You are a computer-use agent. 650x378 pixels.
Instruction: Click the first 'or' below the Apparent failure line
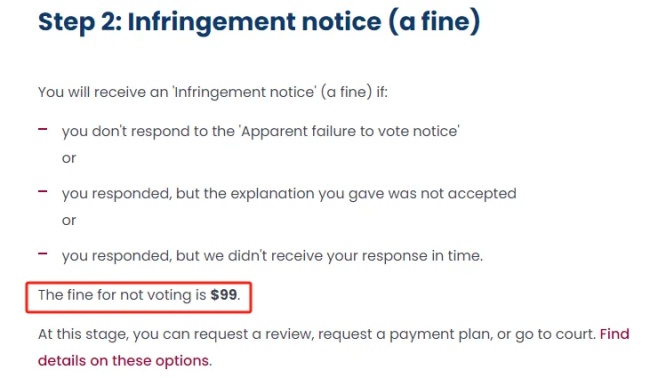69,158
